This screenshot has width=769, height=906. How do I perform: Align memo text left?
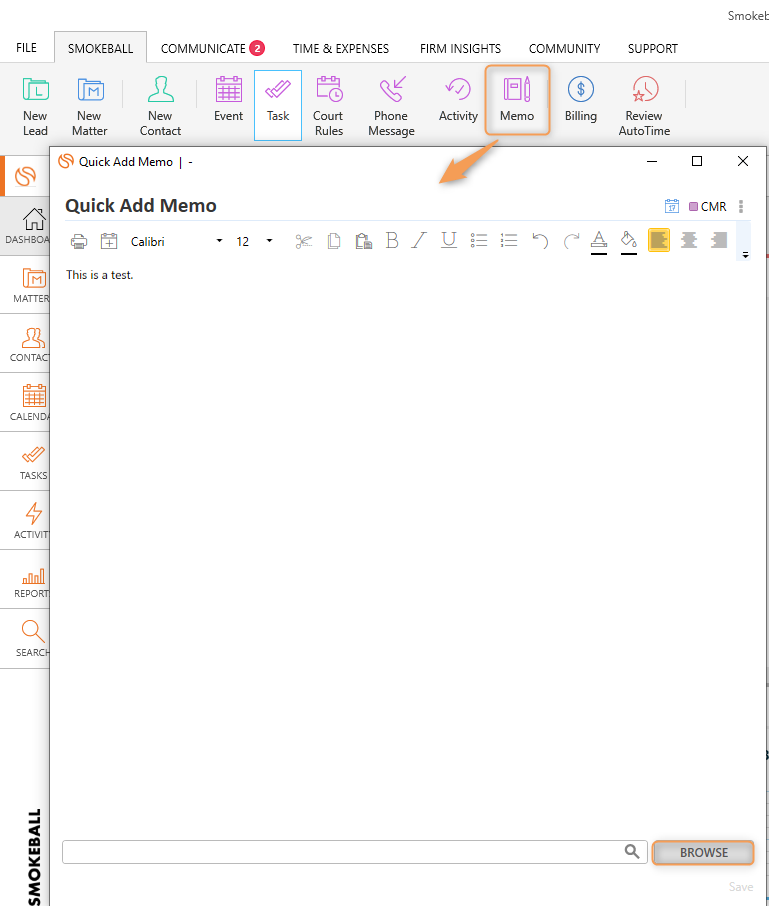[659, 240]
